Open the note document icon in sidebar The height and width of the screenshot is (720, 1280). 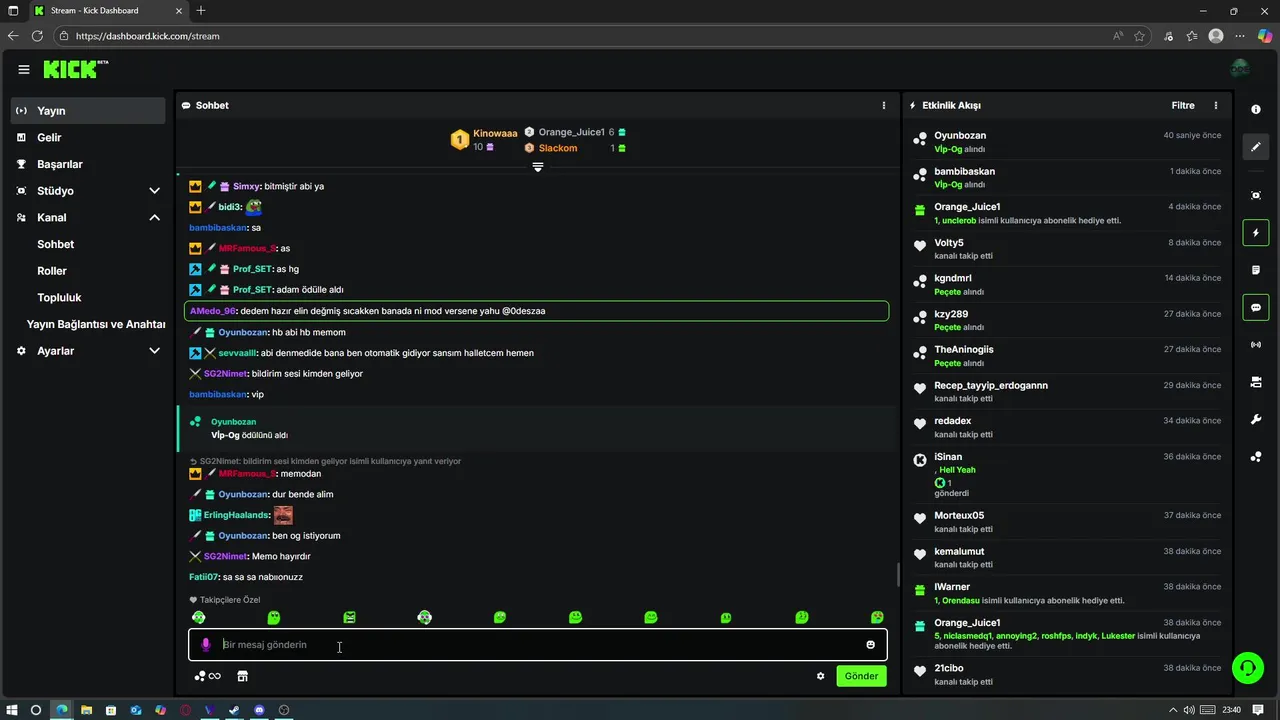click(x=1256, y=270)
